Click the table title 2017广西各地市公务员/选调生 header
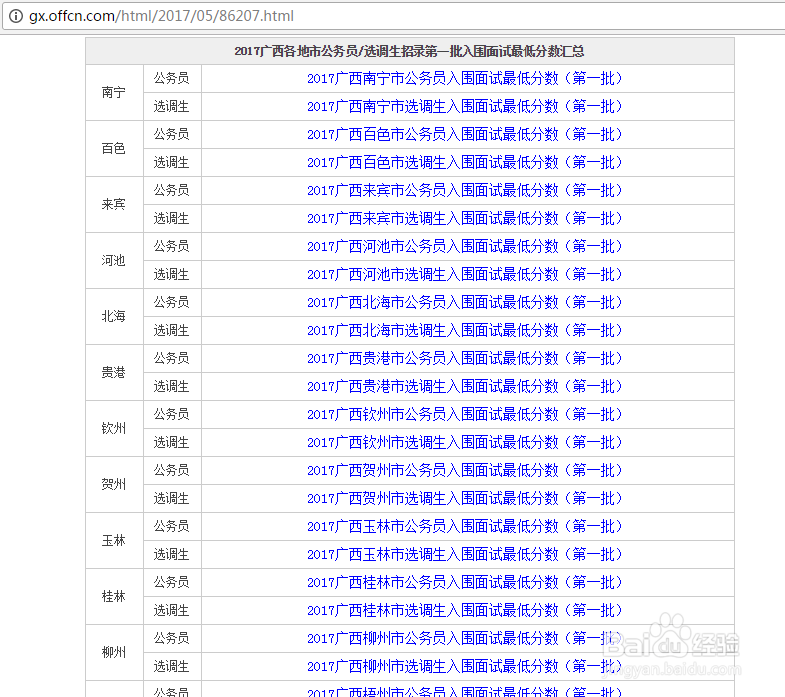785x697 pixels. pyautogui.click(x=410, y=52)
